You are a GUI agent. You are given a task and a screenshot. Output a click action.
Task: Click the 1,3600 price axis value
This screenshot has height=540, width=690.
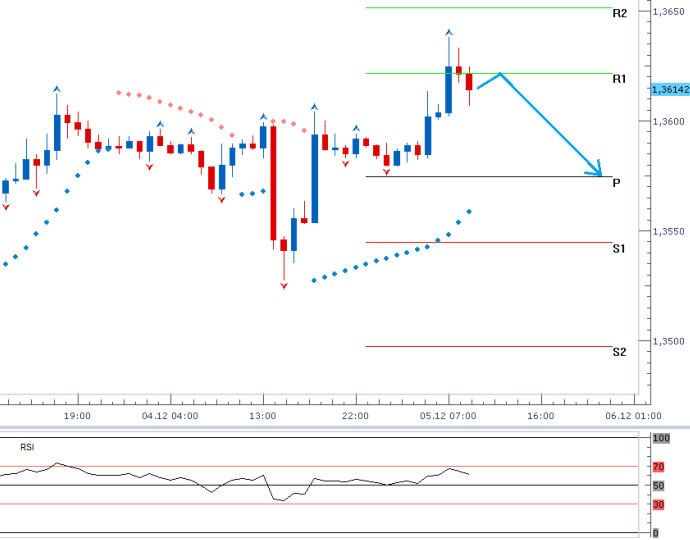[668, 121]
